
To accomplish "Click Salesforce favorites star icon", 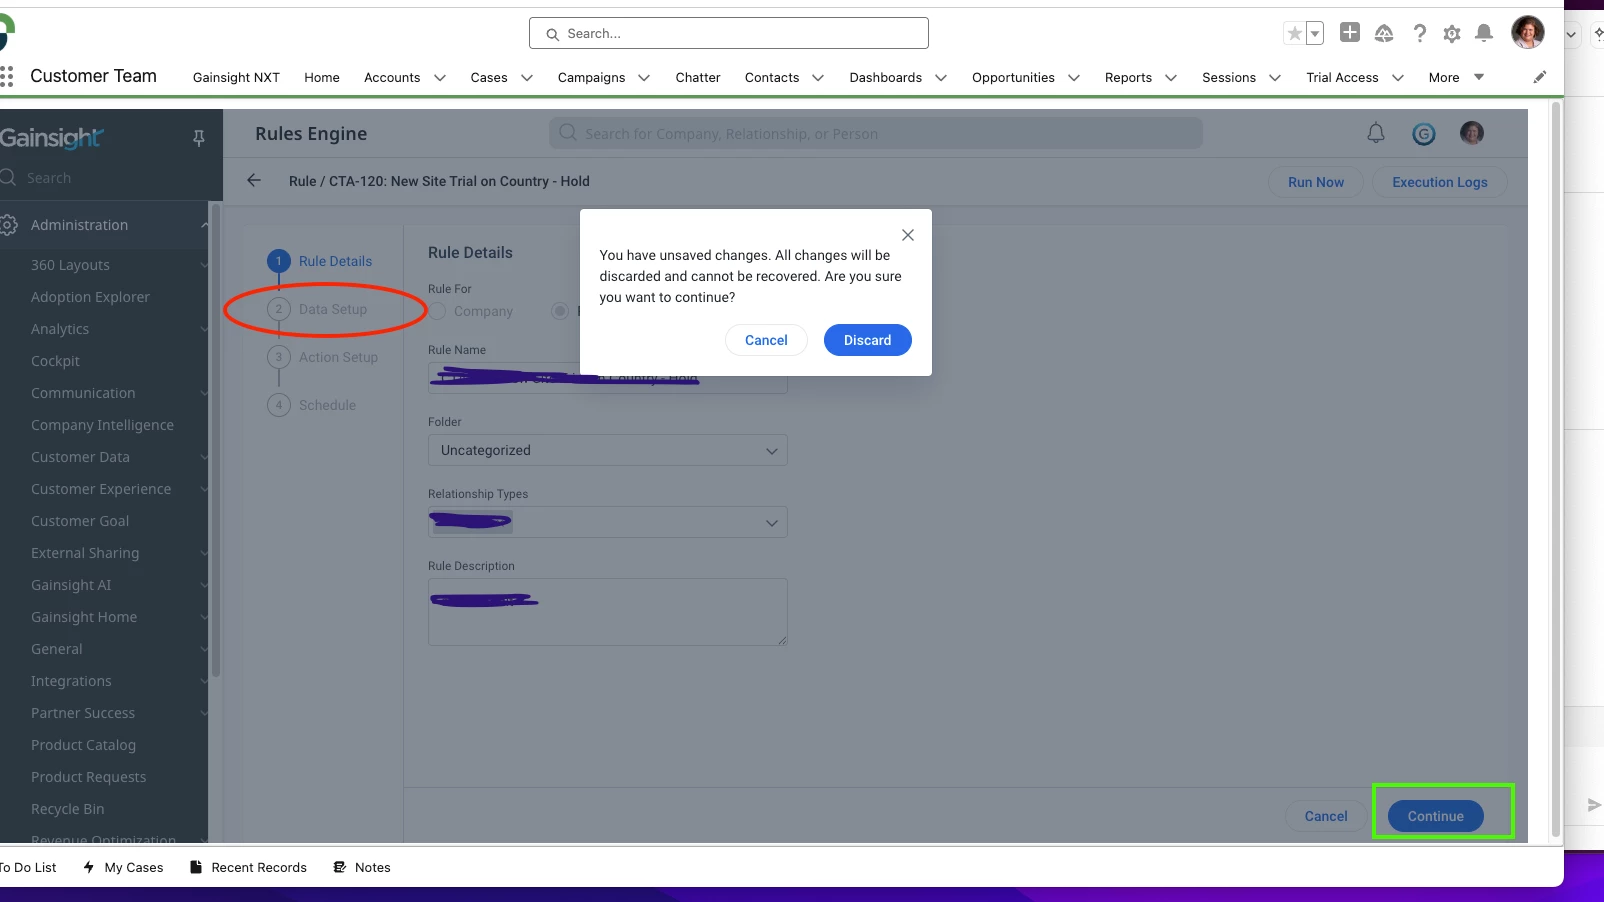I will click(1295, 33).
